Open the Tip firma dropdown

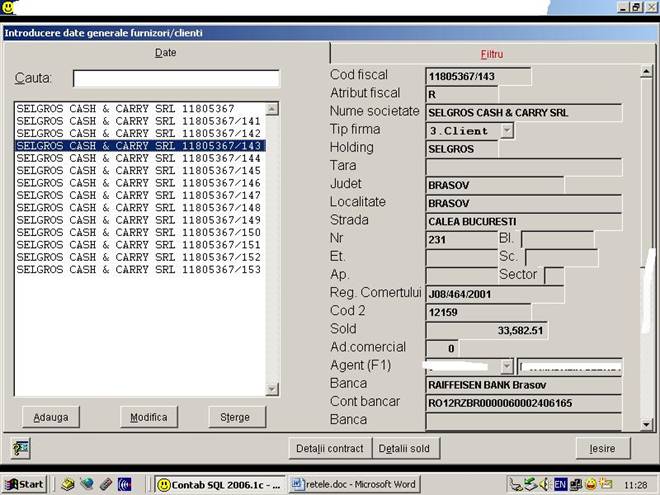(507, 131)
